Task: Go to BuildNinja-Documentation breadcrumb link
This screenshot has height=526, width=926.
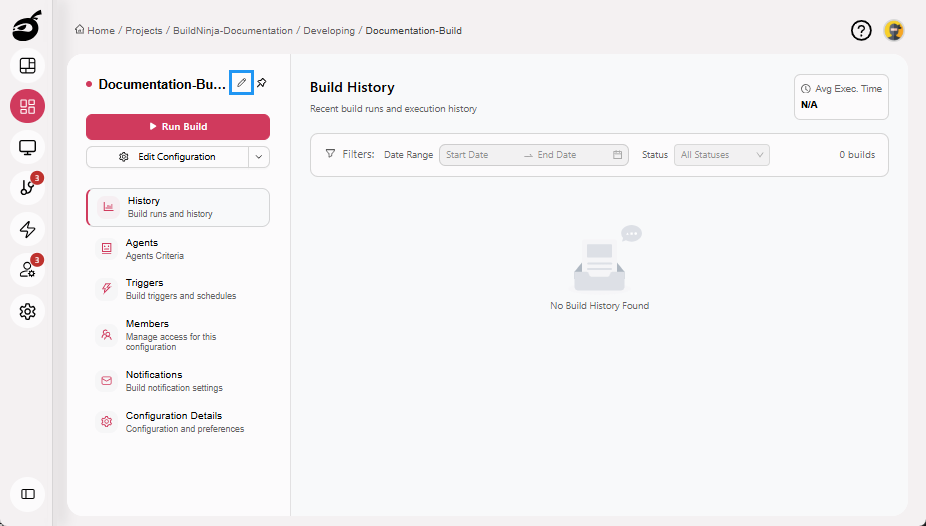Action: click(x=233, y=31)
